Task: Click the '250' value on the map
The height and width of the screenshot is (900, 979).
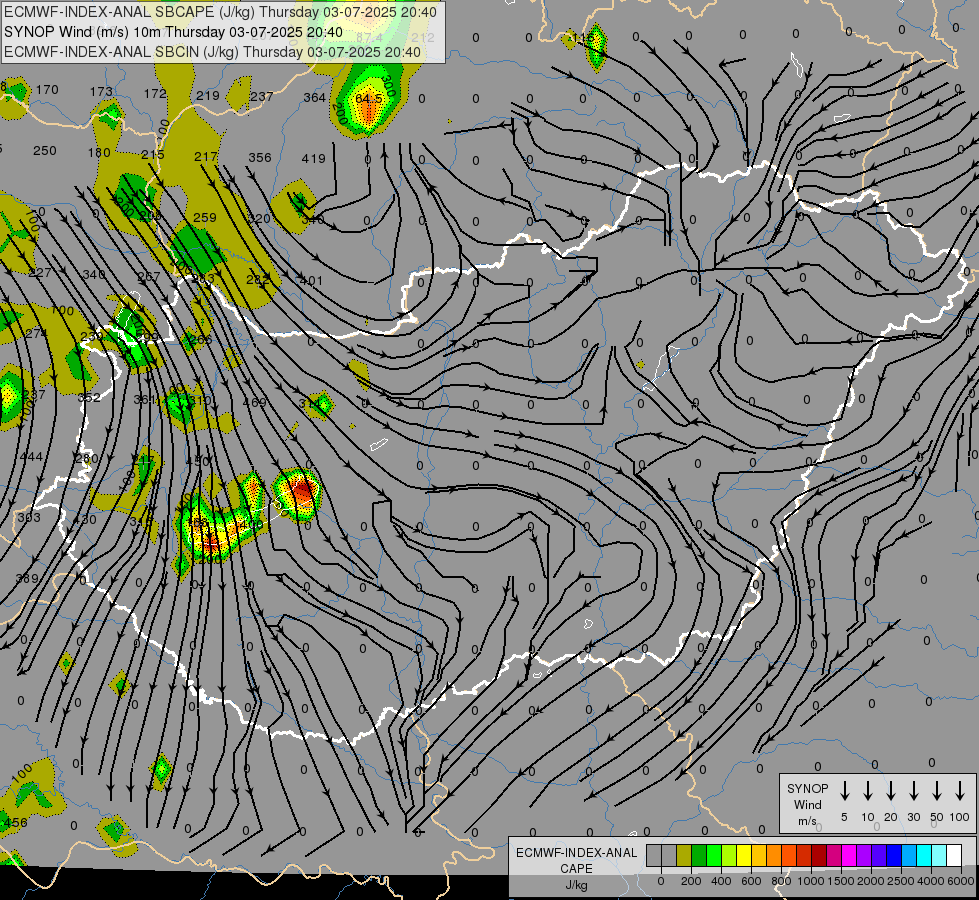Action: click(44, 151)
